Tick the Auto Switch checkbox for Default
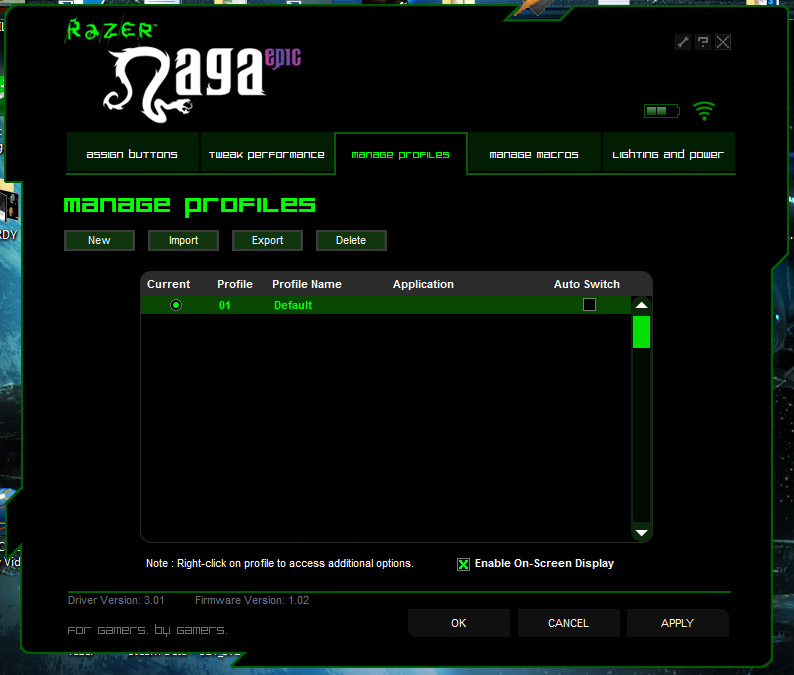Image resolution: width=794 pixels, height=675 pixels. tap(589, 304)
